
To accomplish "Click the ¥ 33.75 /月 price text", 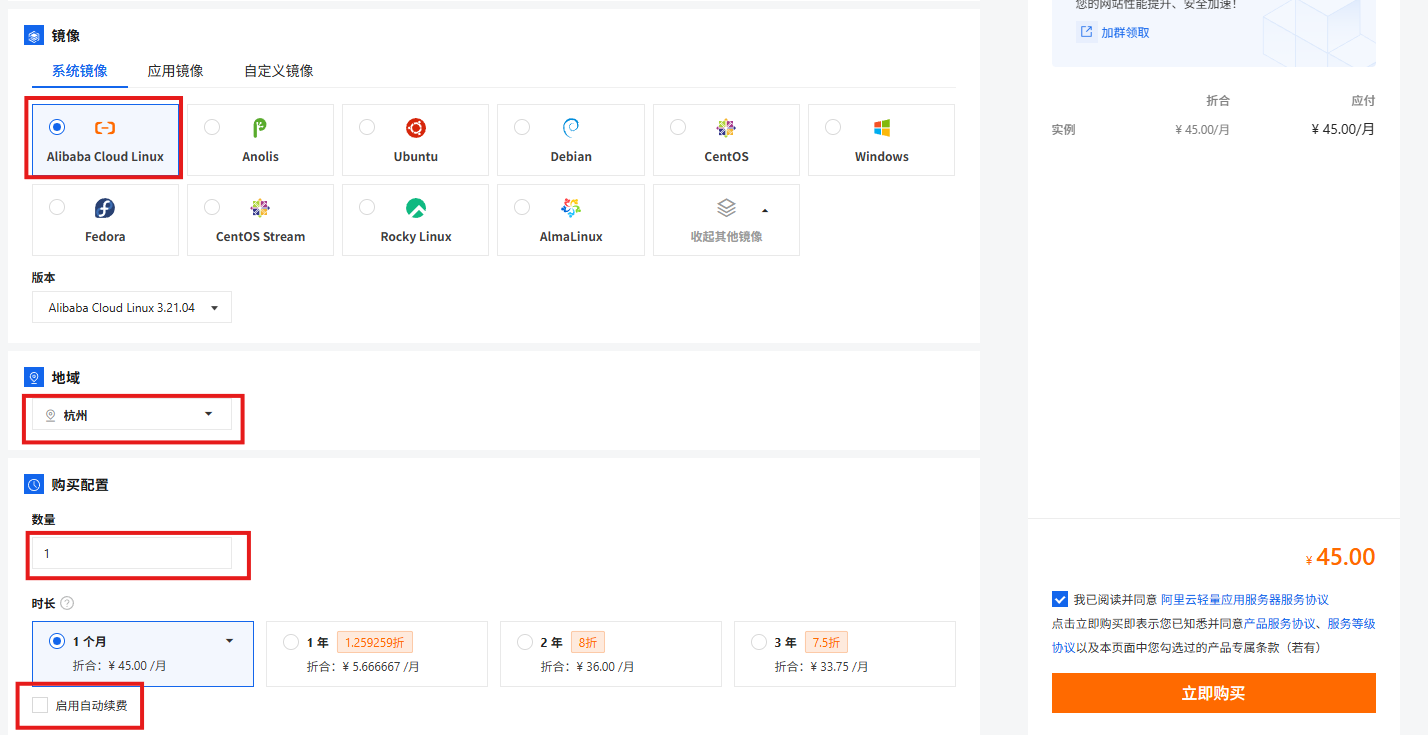I will coord(838,666).
